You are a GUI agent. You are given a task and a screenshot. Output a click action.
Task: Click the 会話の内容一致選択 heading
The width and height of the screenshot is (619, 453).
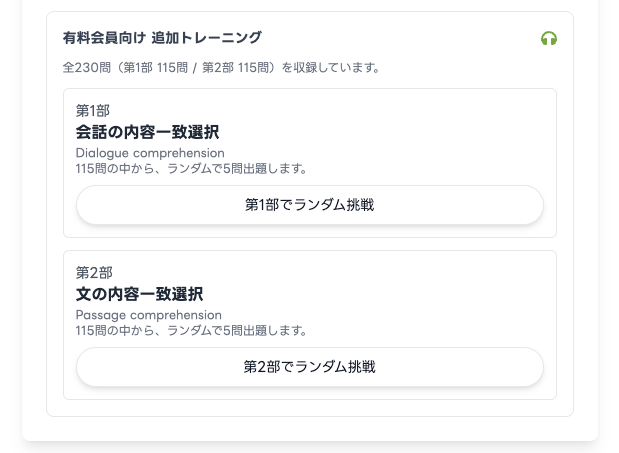pyautogui.click(x=147, y=132)
